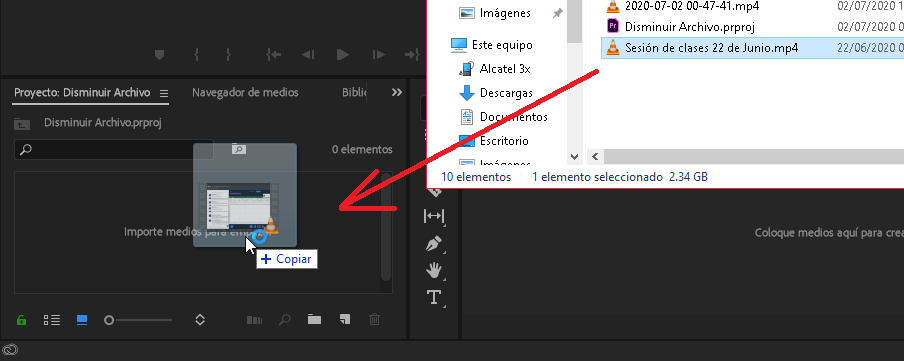Click the New Item icon
904x361 pixels.
pyautogui.click(x=344, y=319)
